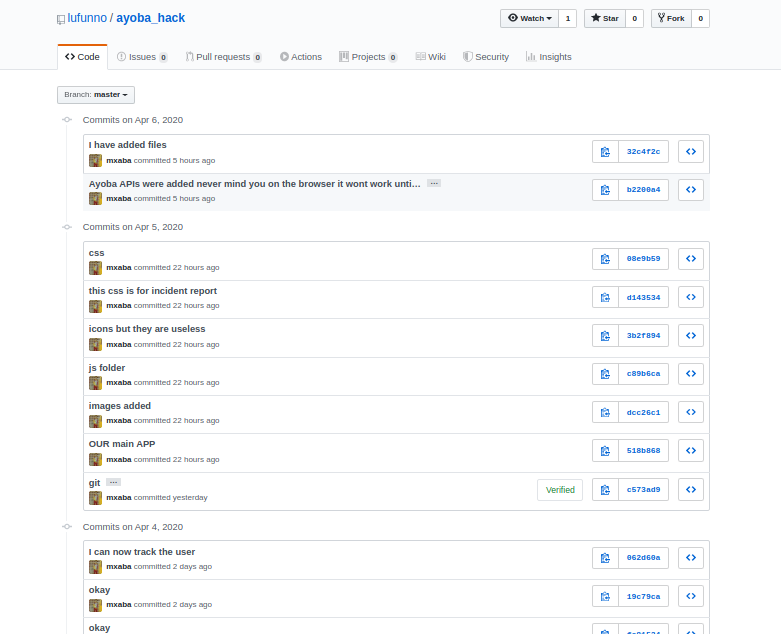
Task: Star the ayoba_hack repository
Action: (x=605, y=18)
